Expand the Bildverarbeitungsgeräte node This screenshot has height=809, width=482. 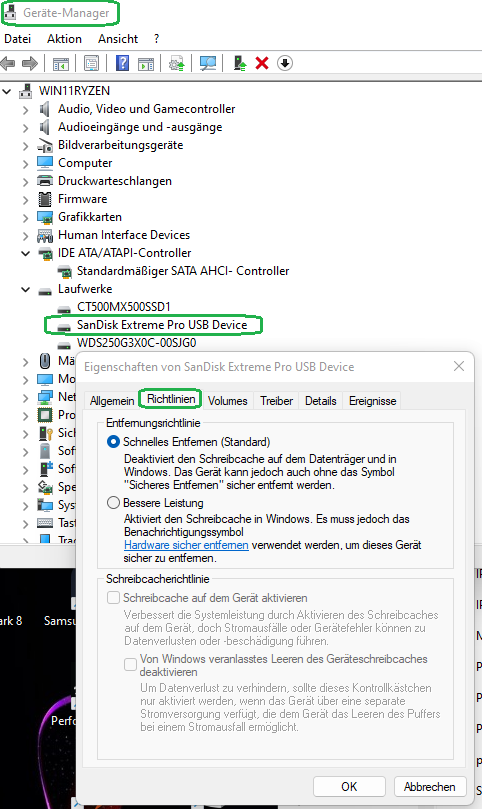(25, 145)
